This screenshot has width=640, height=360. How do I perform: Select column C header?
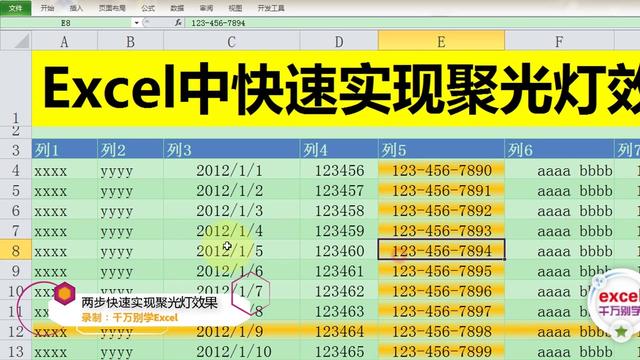pos(231,41)
